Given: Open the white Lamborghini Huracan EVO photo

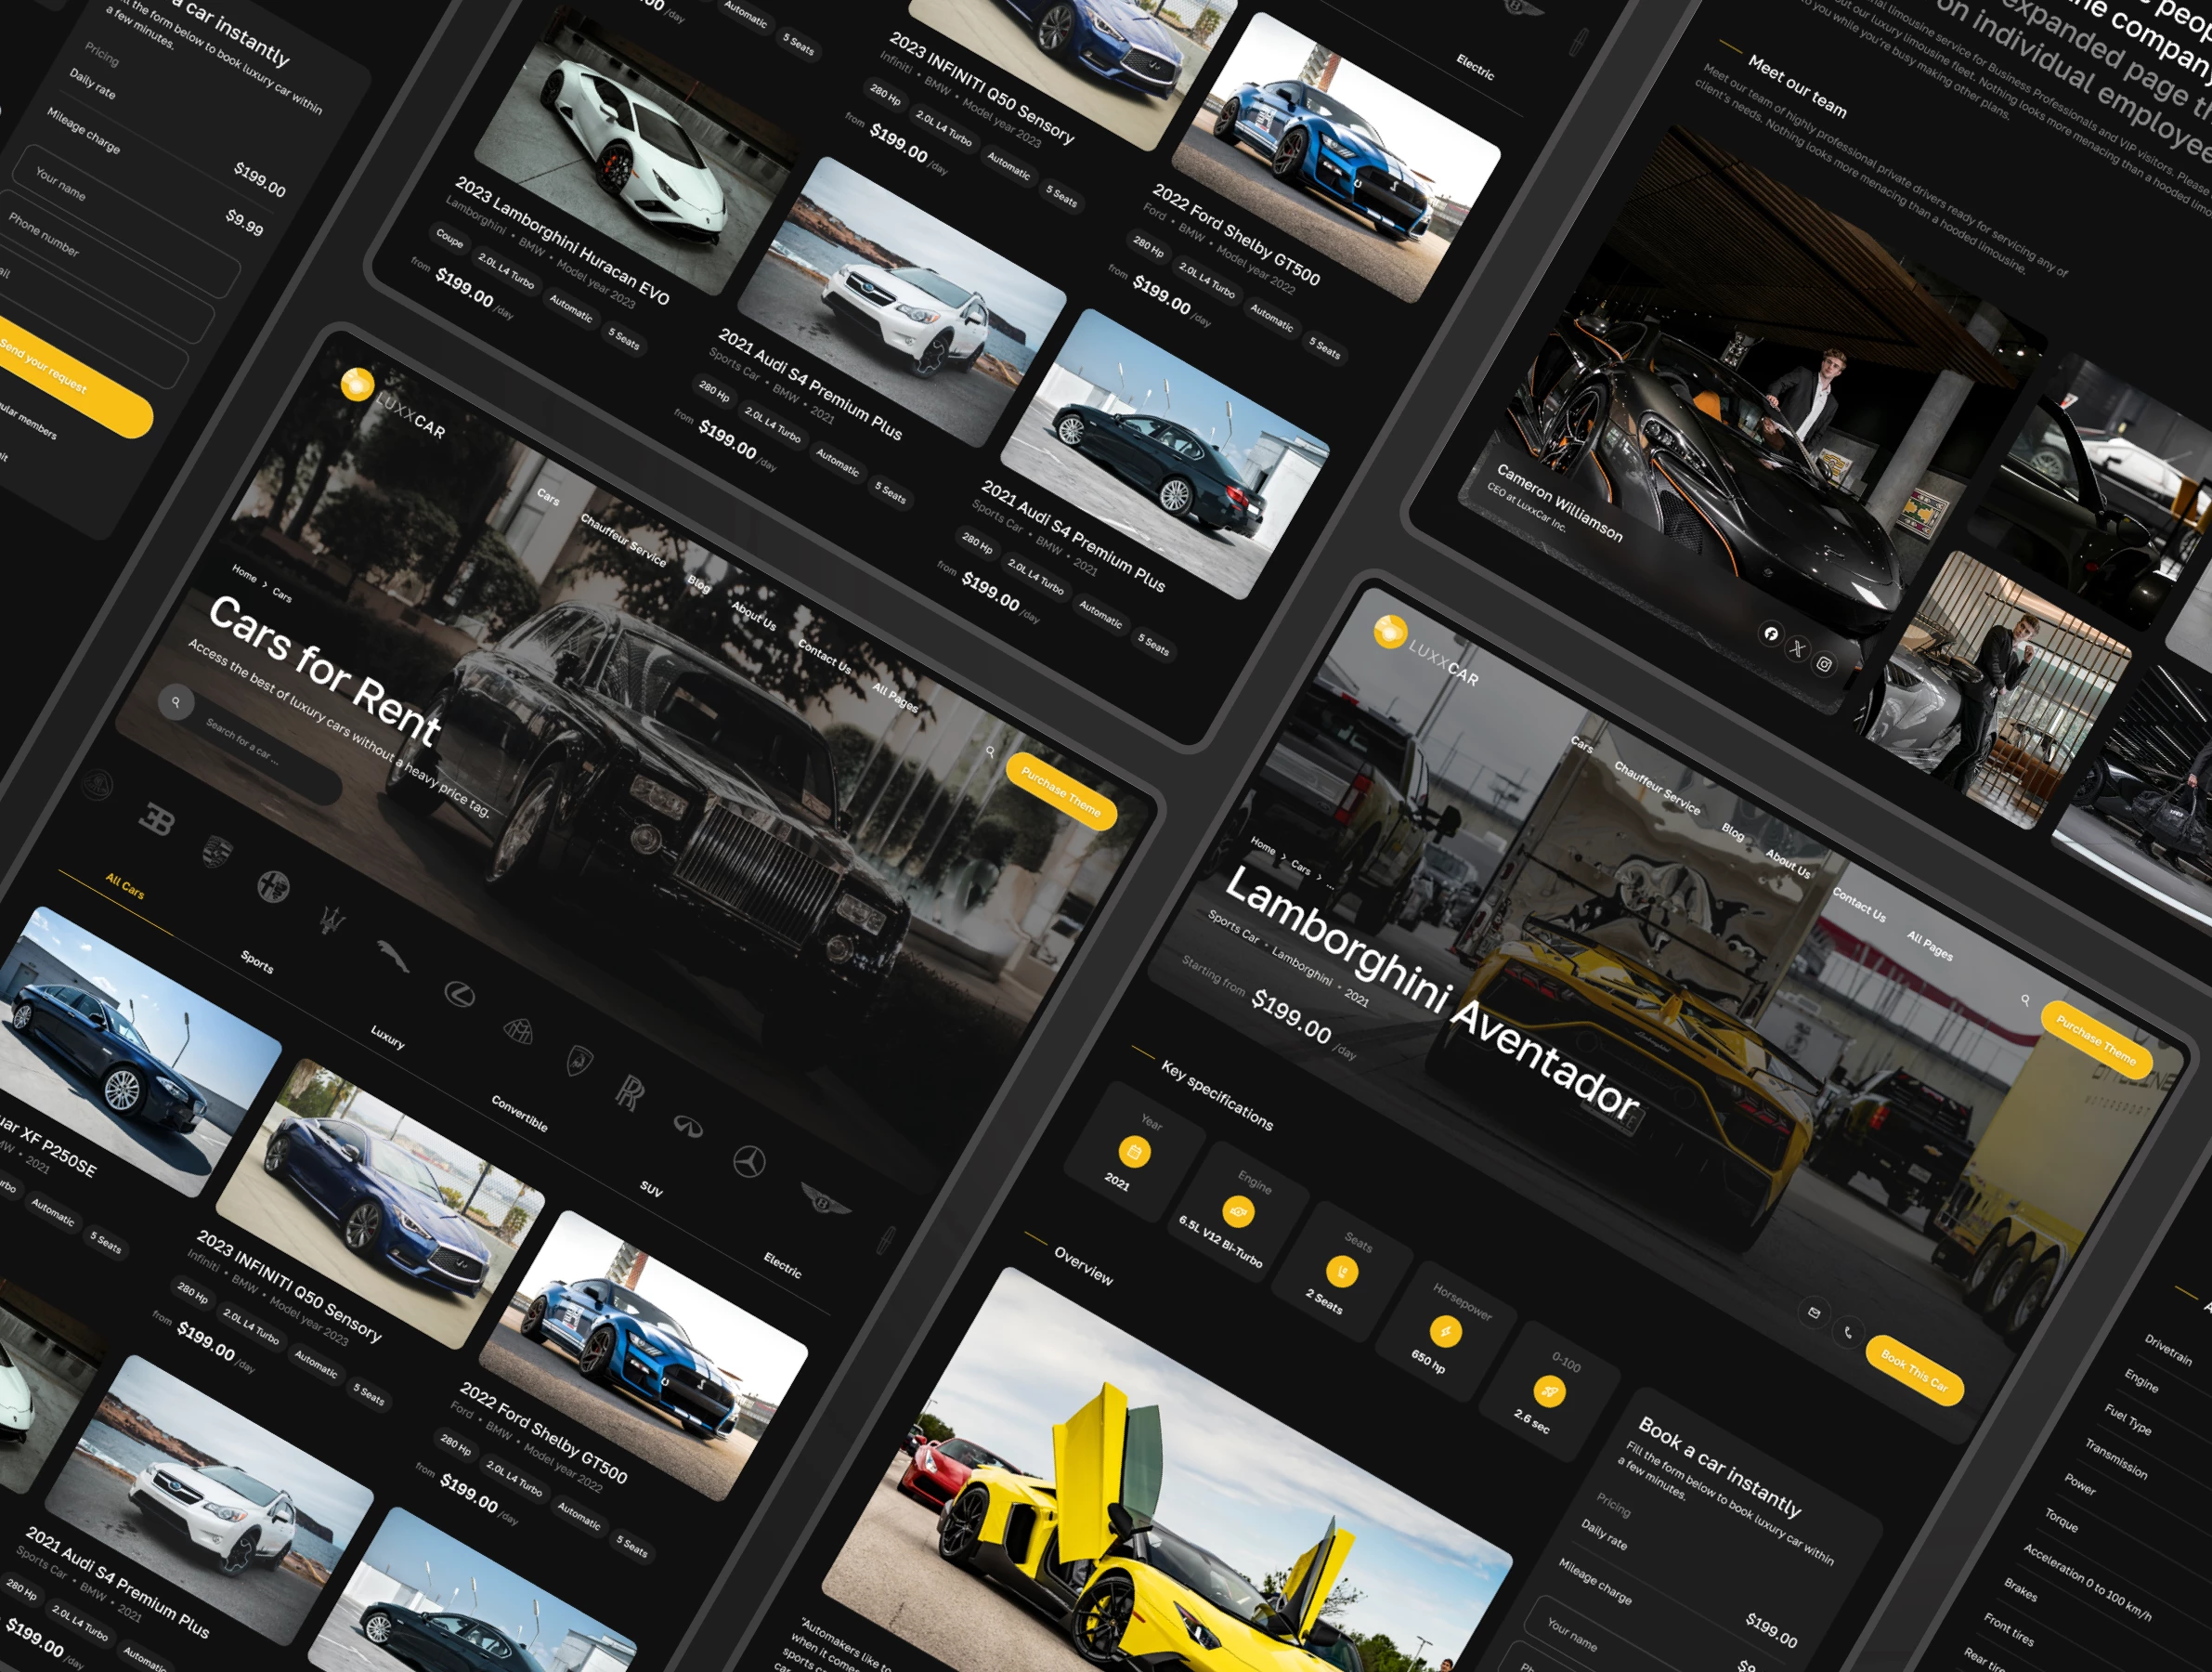Looking at the screenshot, I should [x=637, y=149].
